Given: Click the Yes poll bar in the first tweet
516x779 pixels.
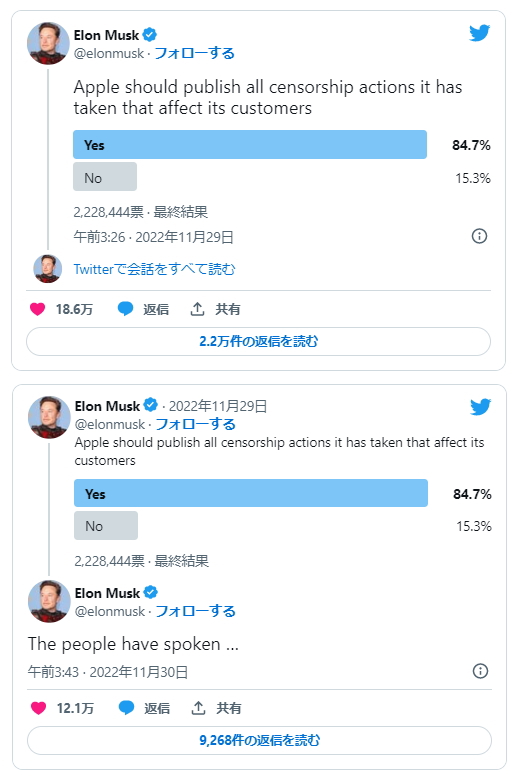Looking at the screenshot, I should pos(250,145).
